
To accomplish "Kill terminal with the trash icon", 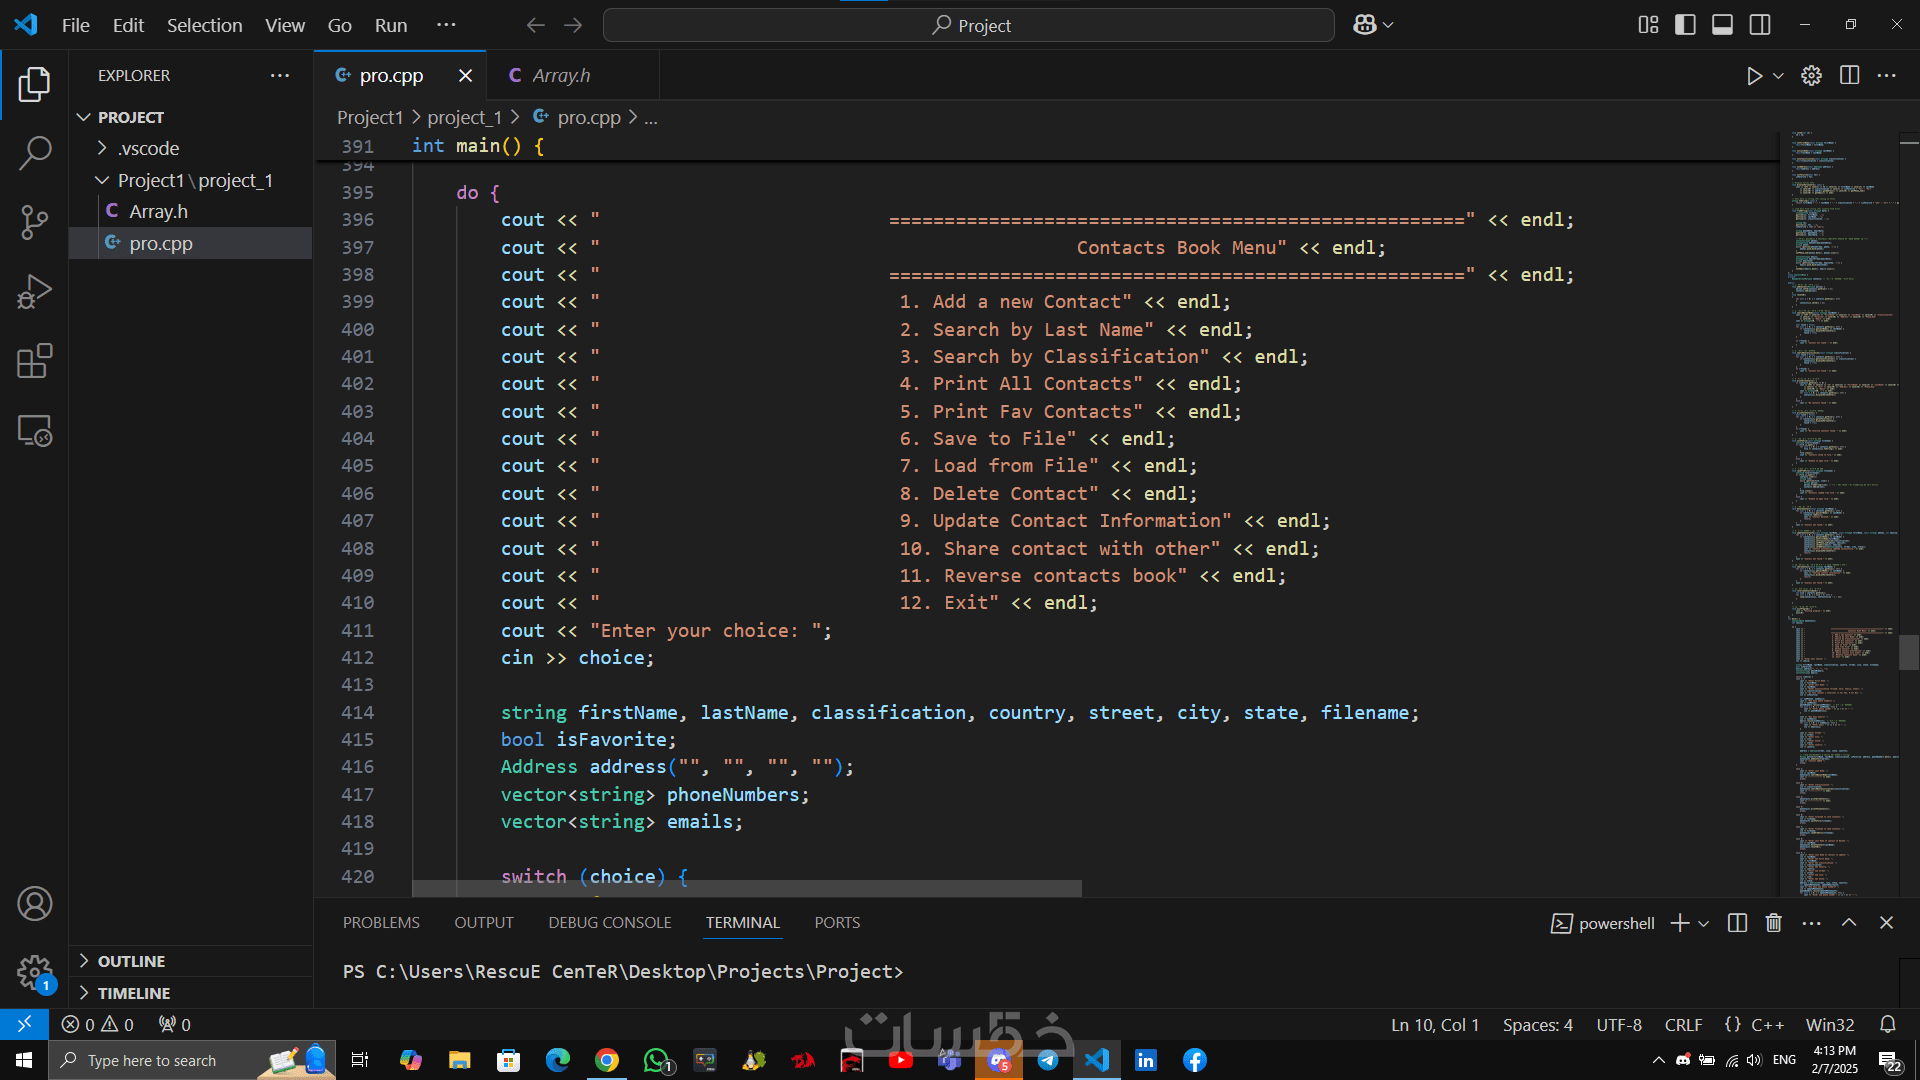I will pos(1773,923).
